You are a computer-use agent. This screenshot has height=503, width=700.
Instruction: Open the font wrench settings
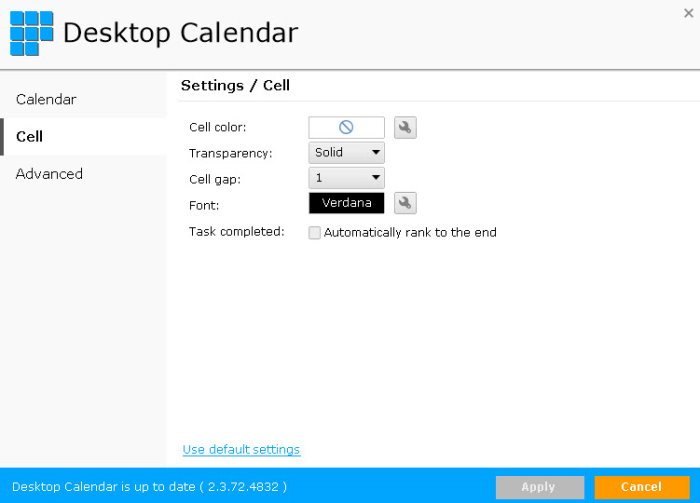[x=405, y=203]
